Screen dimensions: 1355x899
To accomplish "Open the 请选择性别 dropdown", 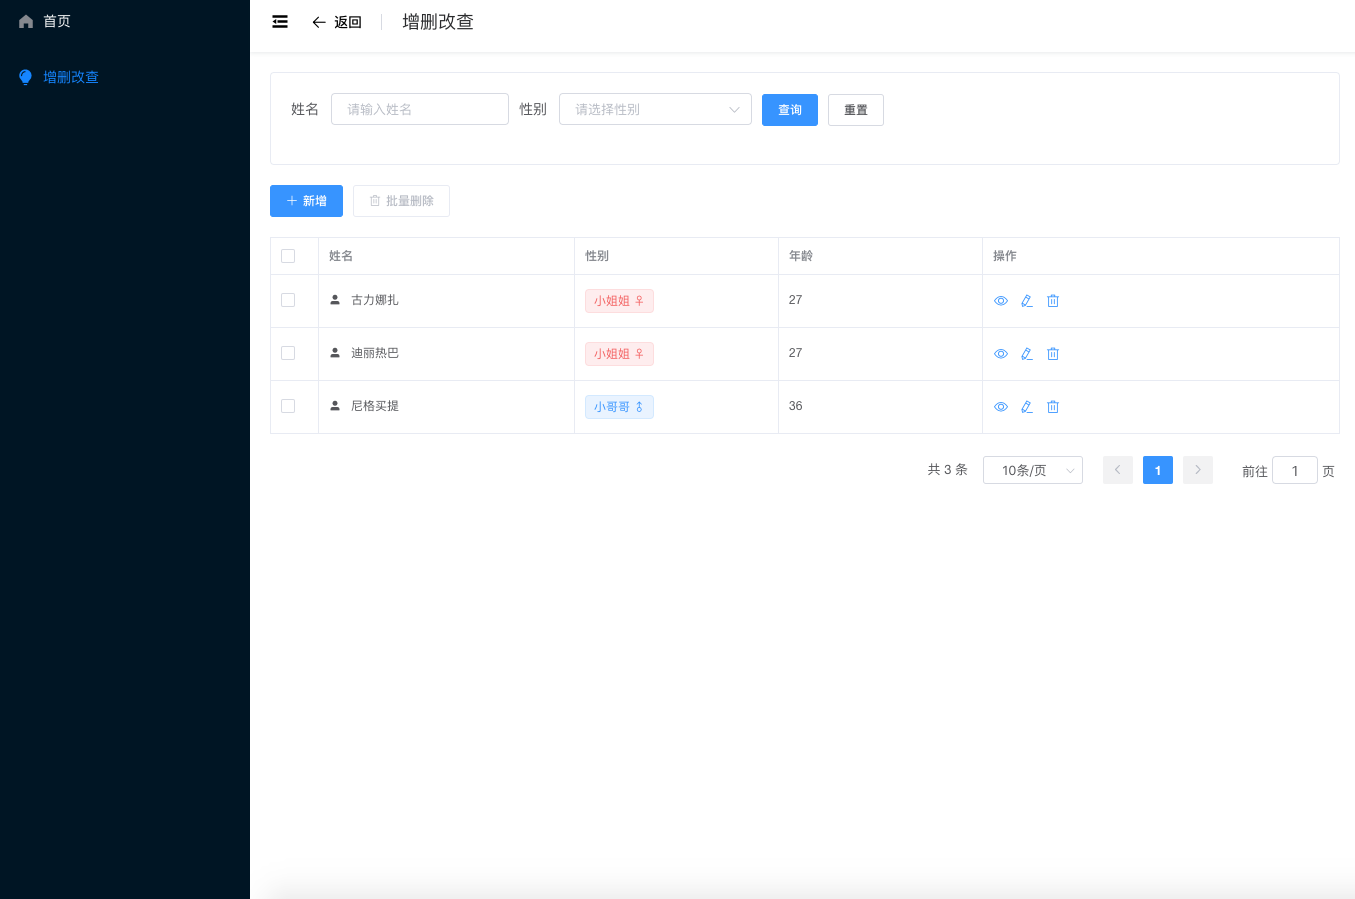I will (655, 109).
